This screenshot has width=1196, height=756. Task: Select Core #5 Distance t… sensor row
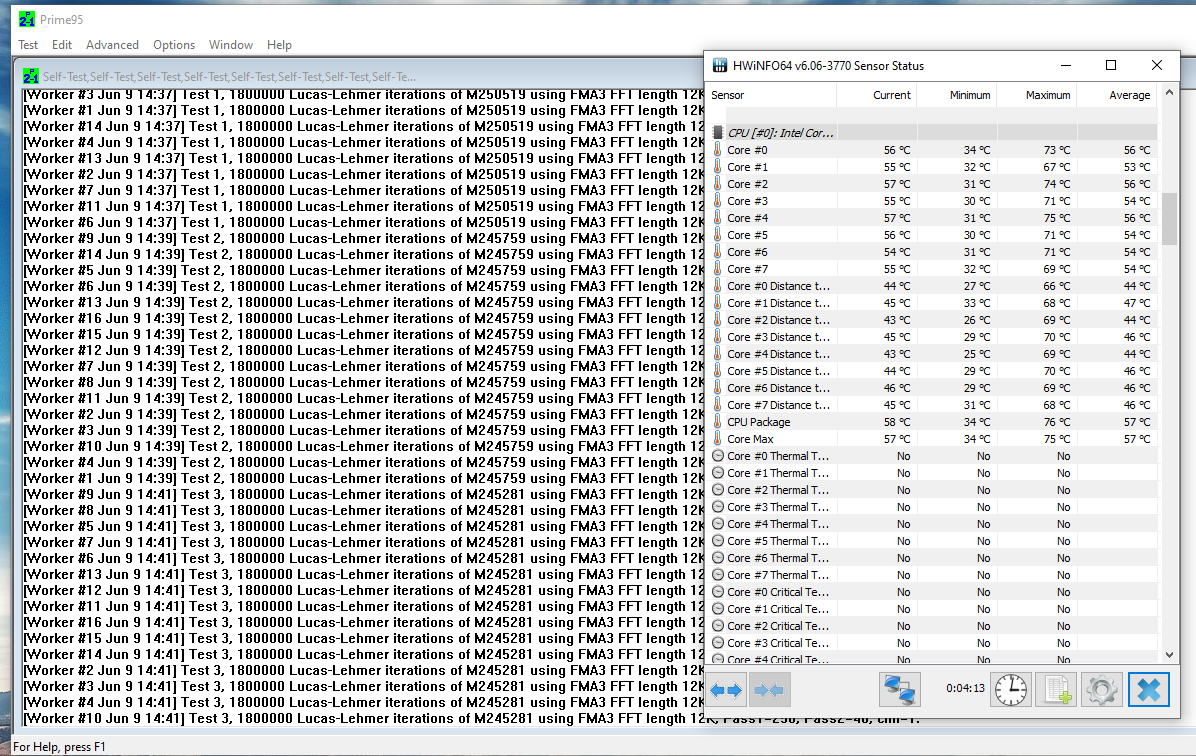932,371
